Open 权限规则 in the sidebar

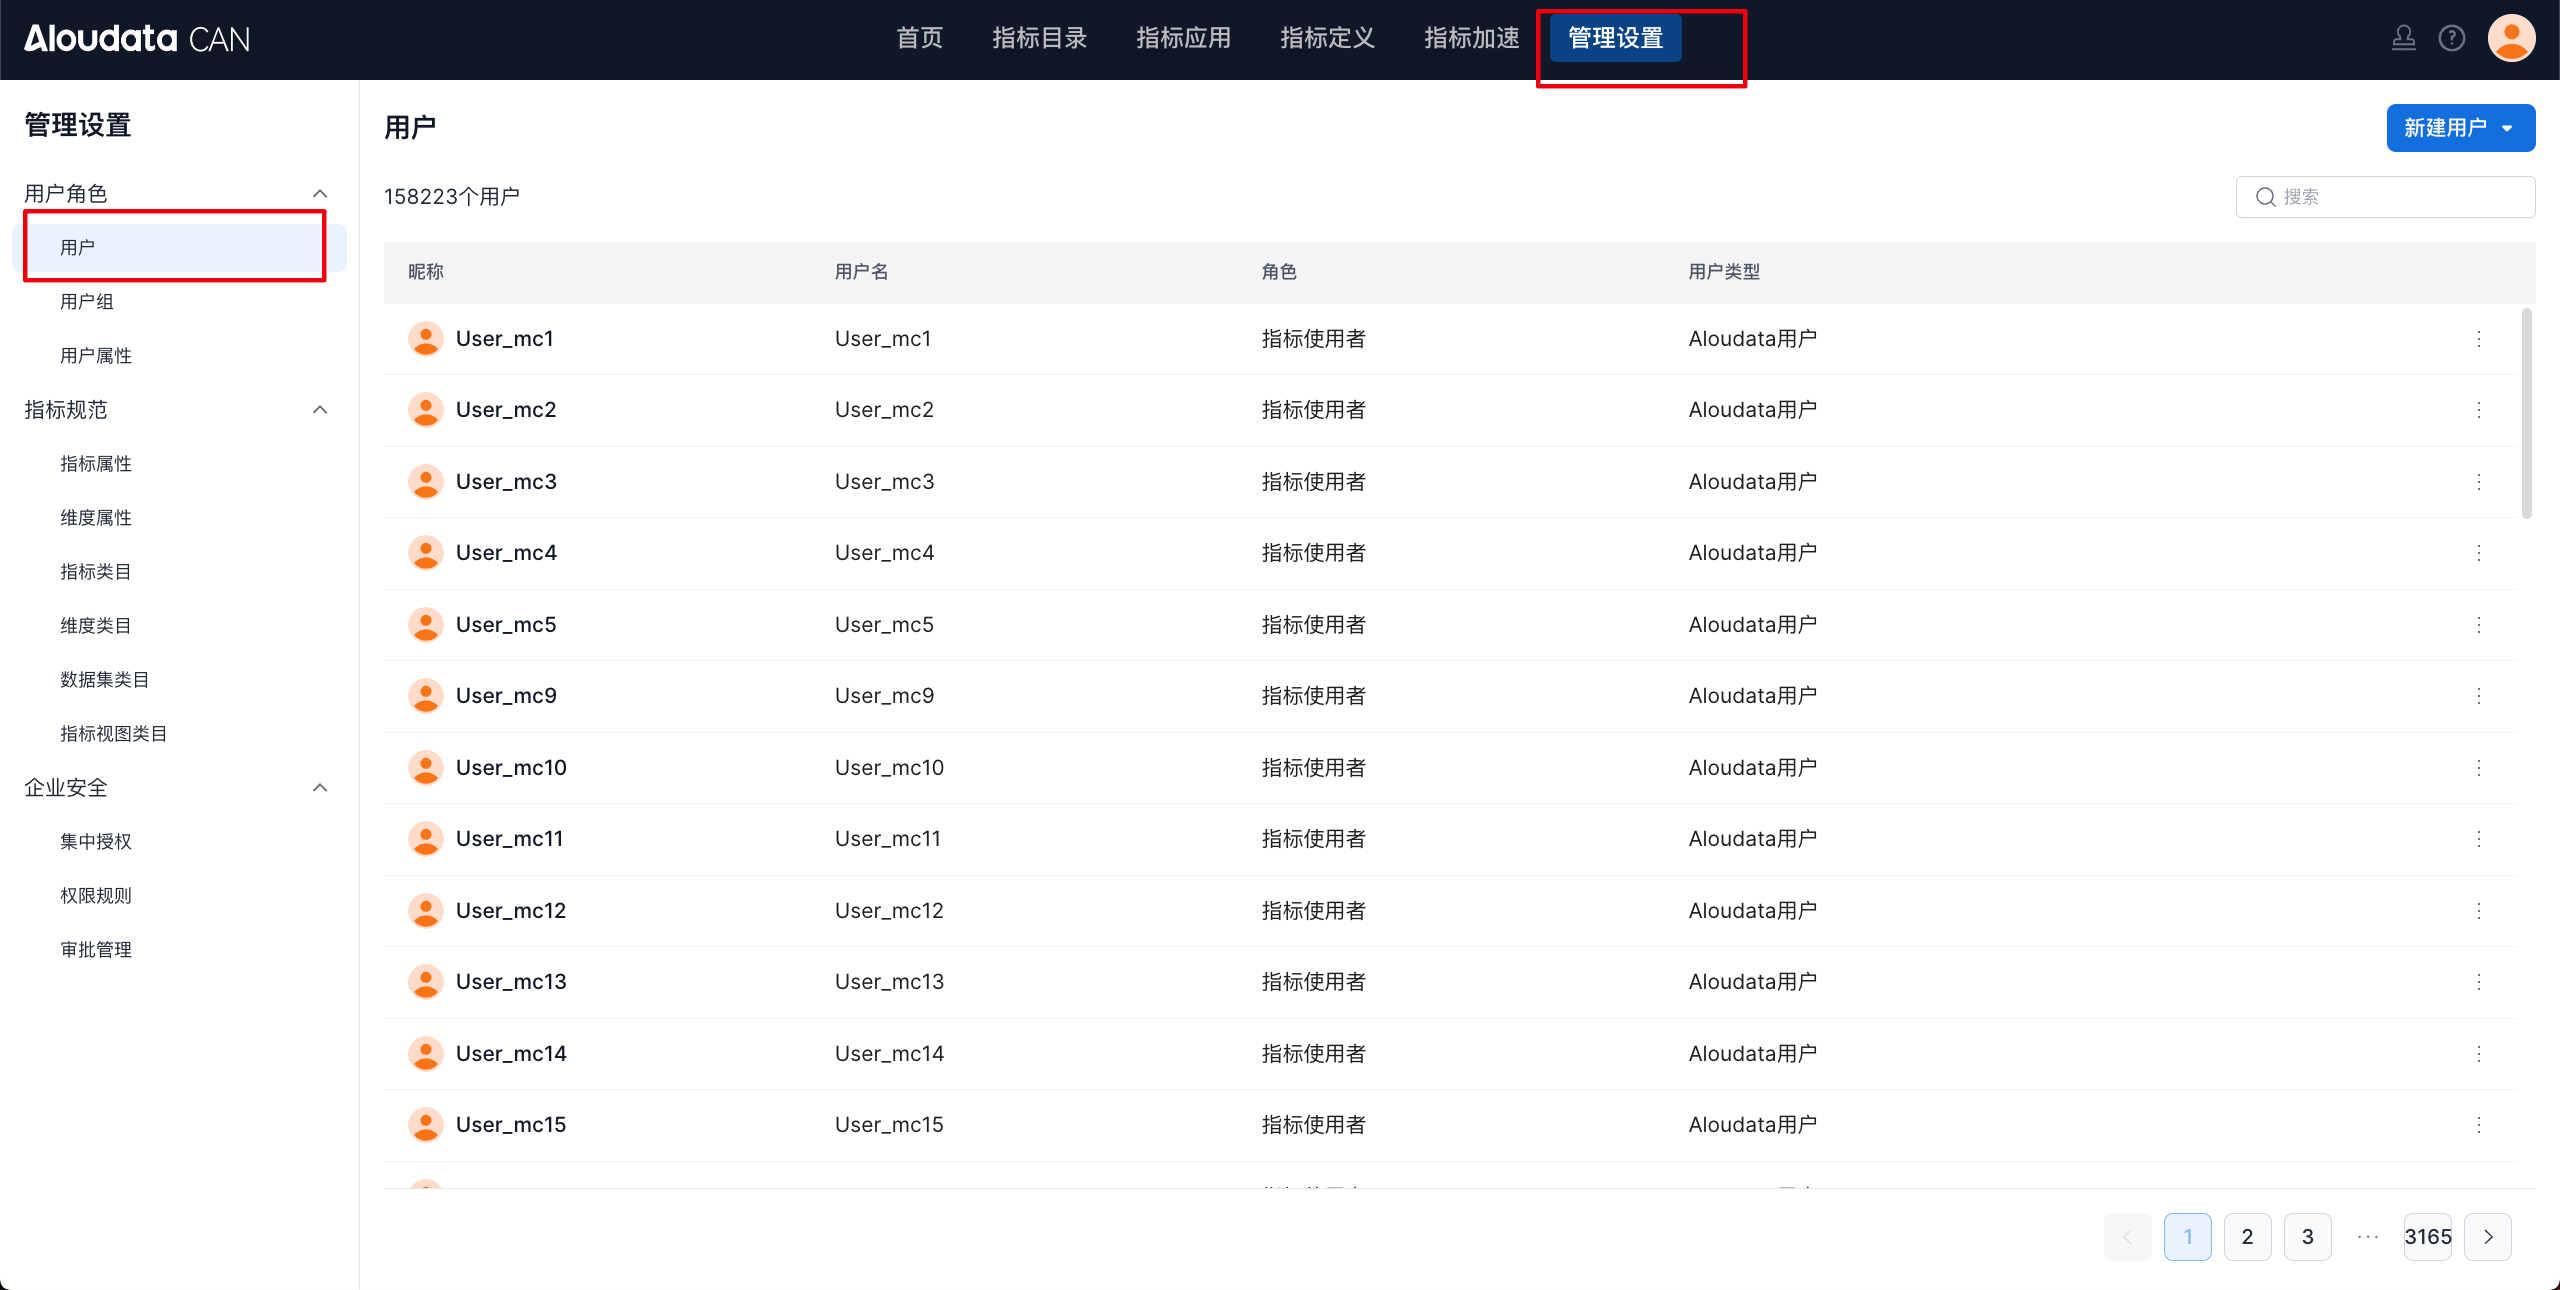[x=96, y=896]
